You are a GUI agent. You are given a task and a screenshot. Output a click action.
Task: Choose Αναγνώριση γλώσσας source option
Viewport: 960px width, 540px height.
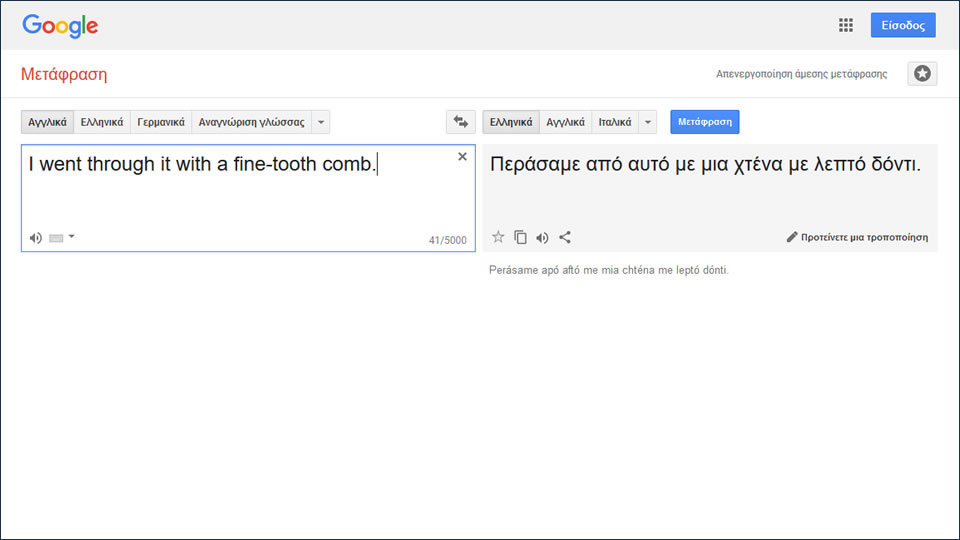coord(252,122)
